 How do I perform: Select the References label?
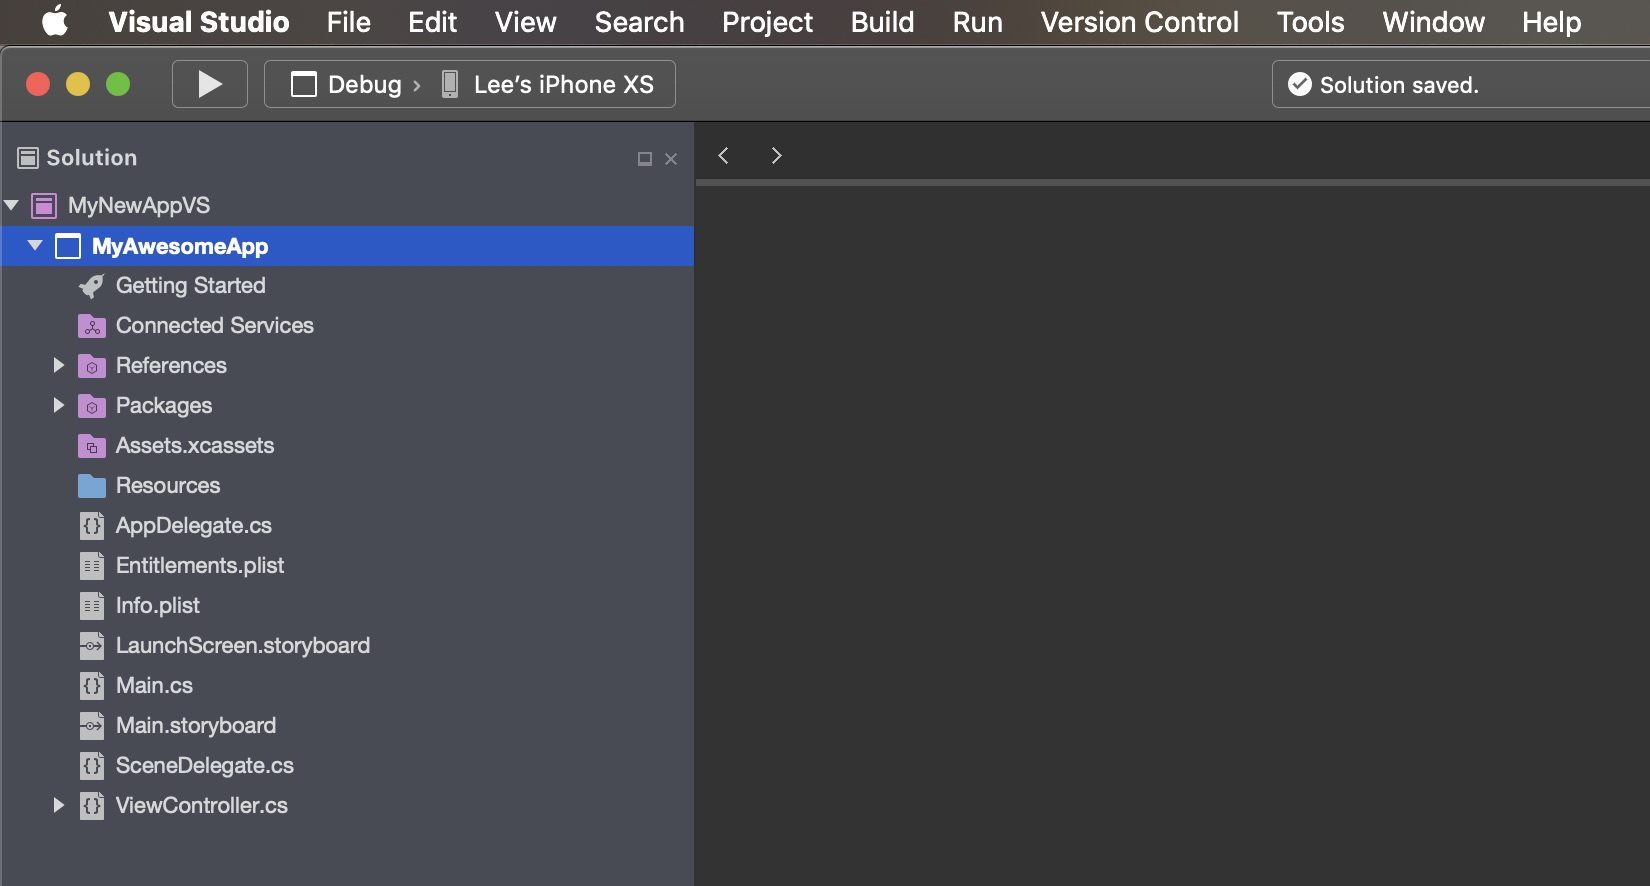(171, 366)
